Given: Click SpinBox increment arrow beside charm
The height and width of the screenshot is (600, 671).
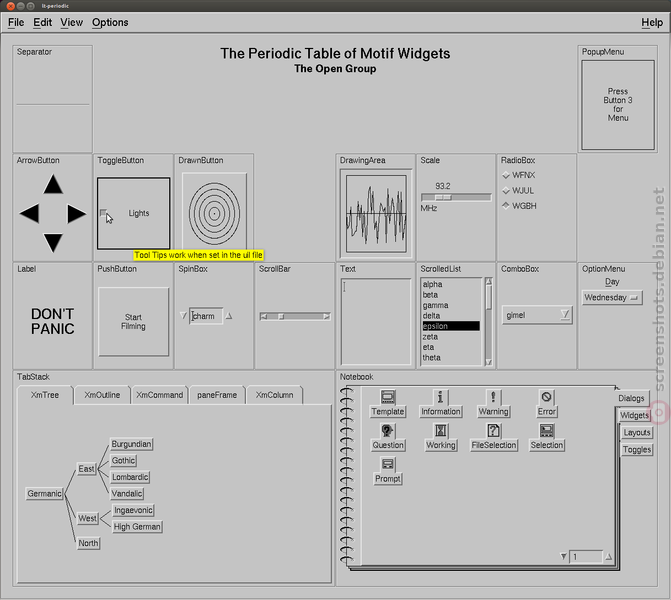Looking at the screenshot, I should pyautogui.click(x=229, y=316).
